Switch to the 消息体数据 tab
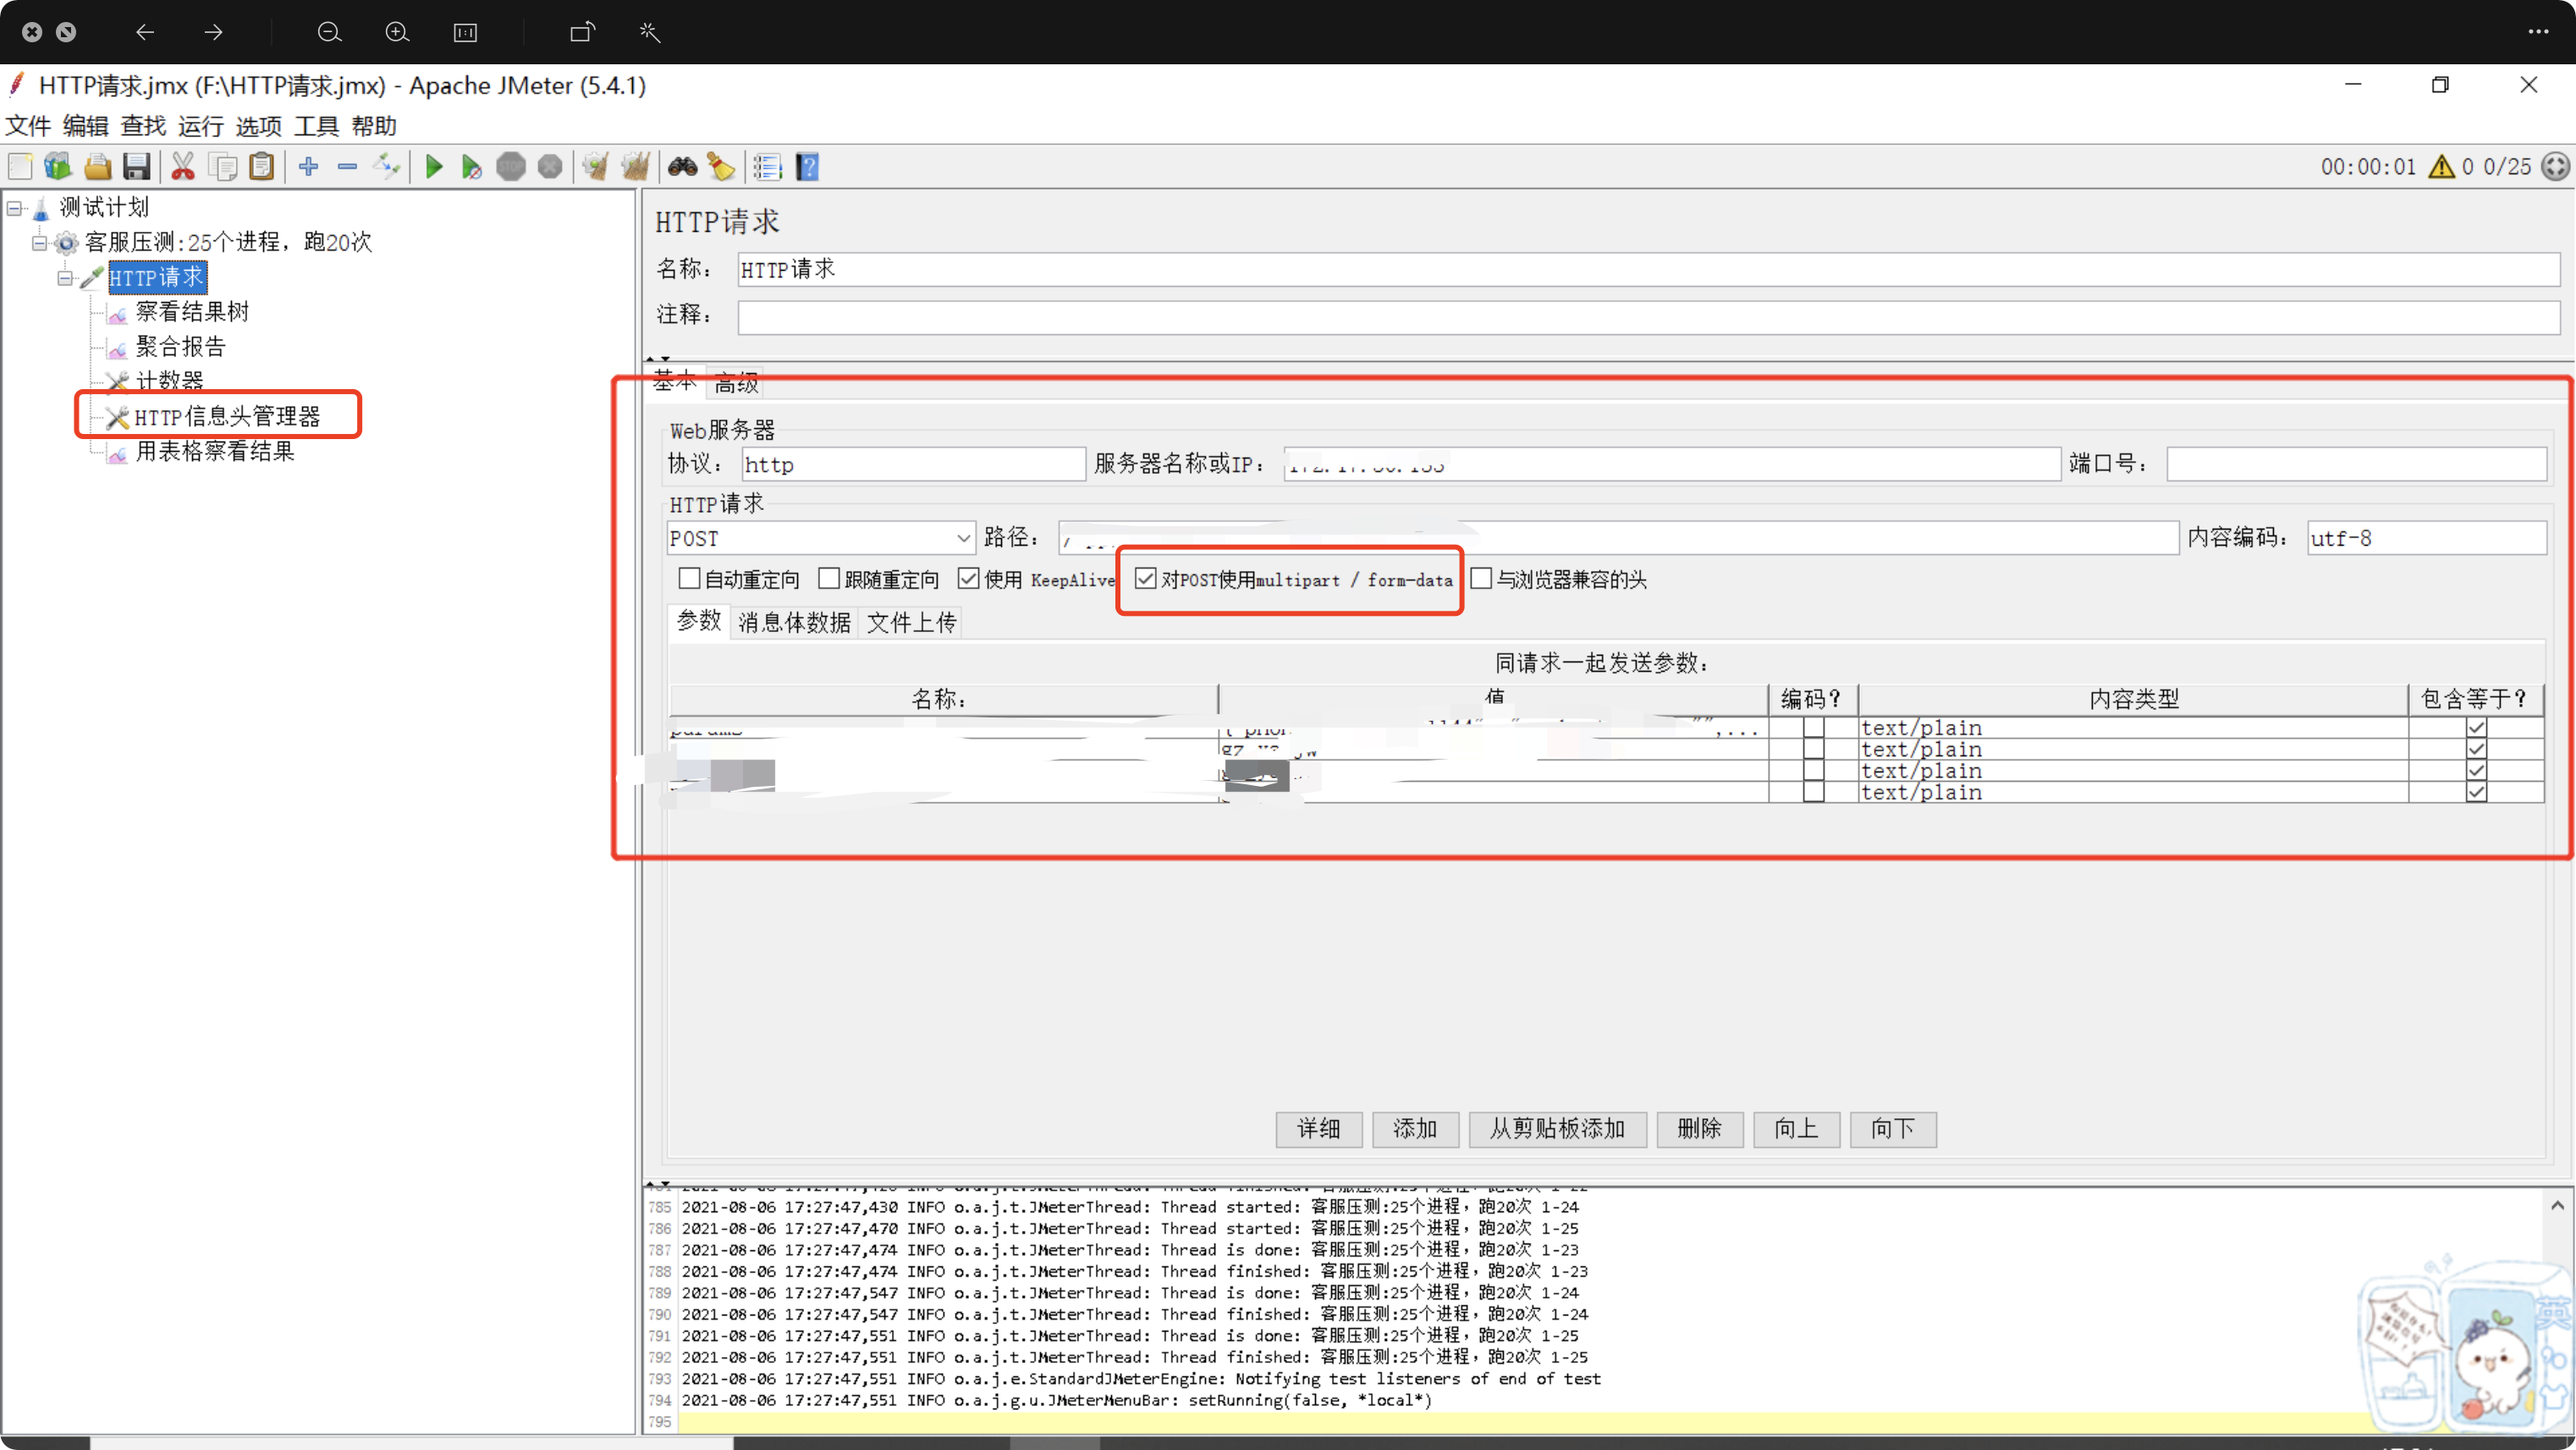2576x1450 pixels. (794, 622)
